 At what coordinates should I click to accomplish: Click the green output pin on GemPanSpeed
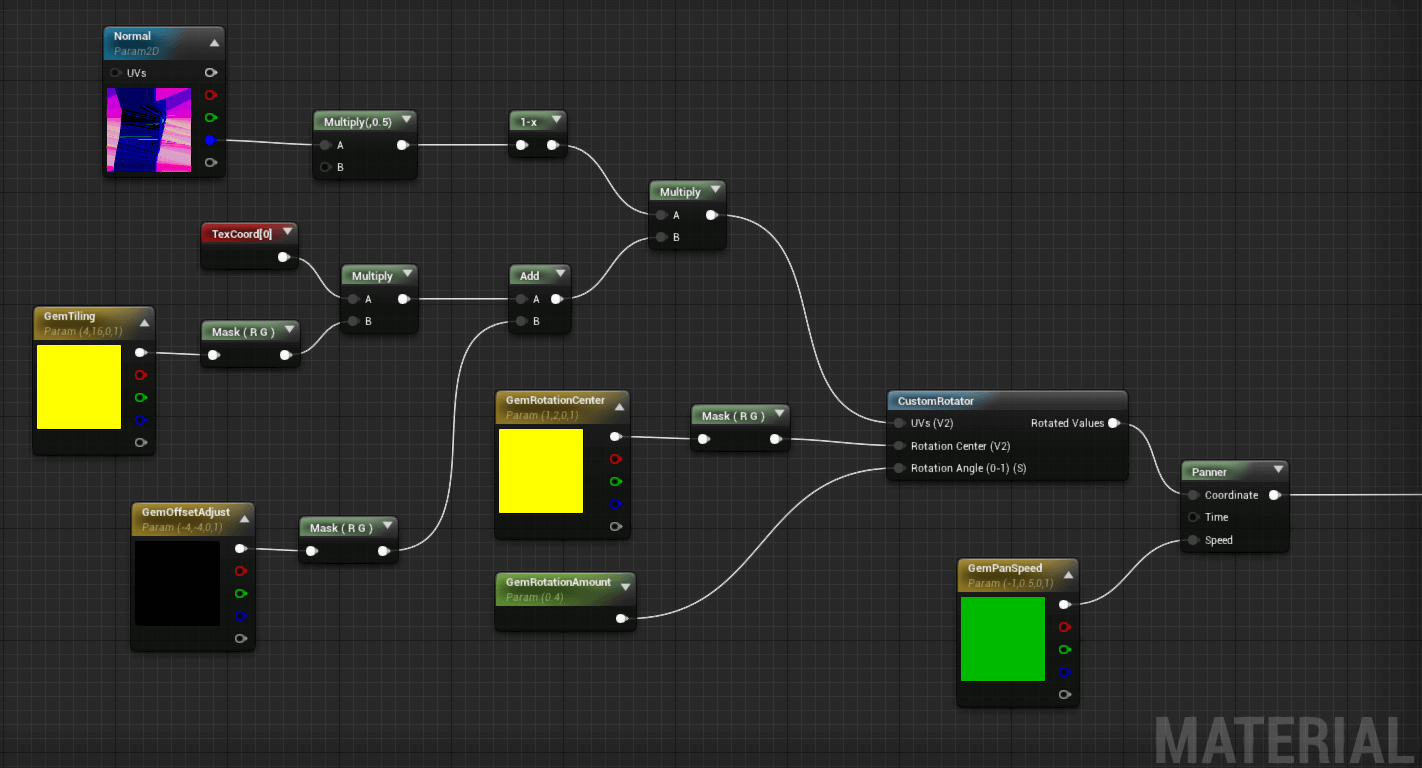coord(1065,650)
